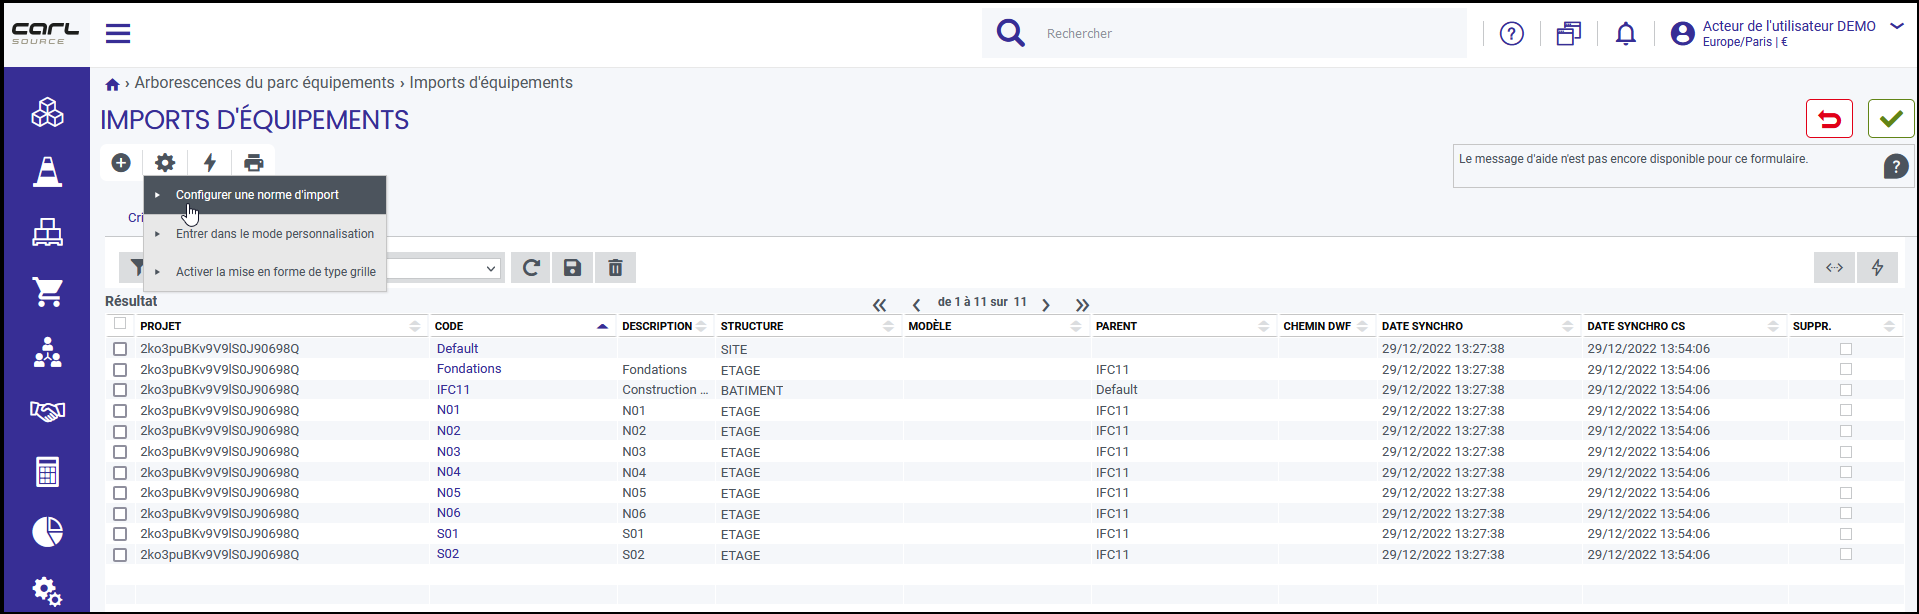Open shopping cart in sidebar
The height and width of the screenshot is (614, 1919).
tap(47, 291)
